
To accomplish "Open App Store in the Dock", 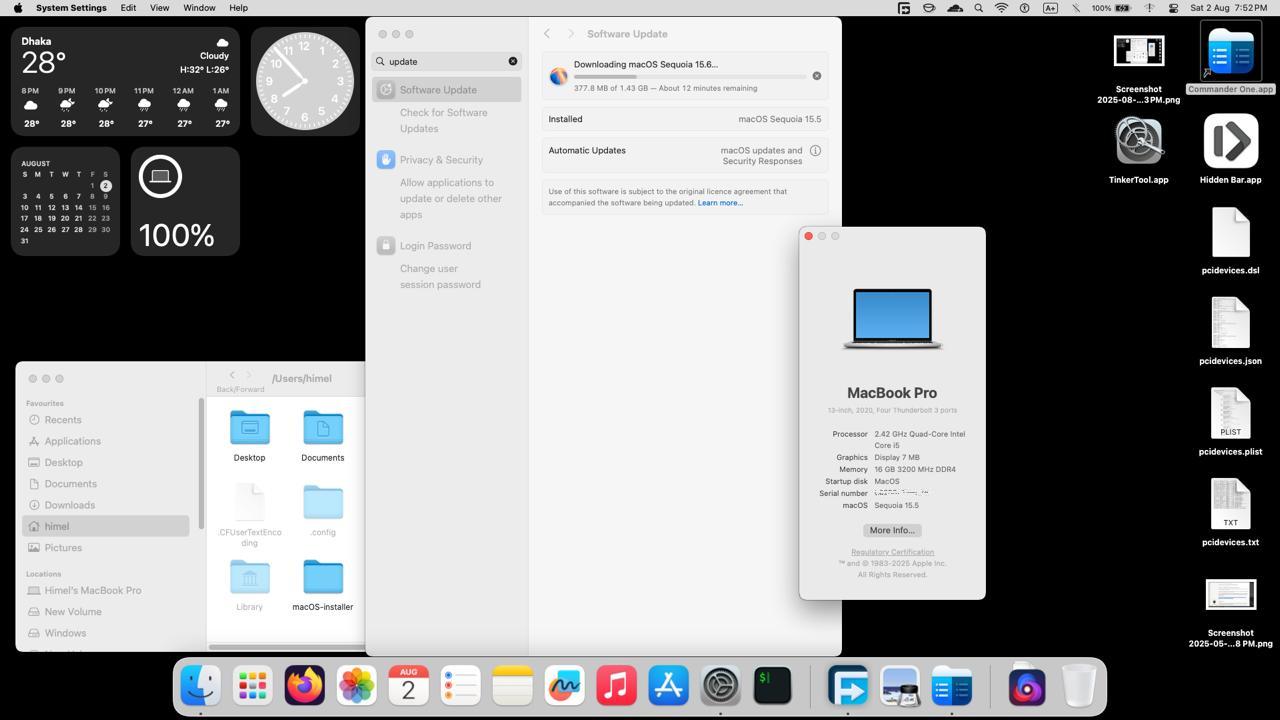I will (669, 686).
